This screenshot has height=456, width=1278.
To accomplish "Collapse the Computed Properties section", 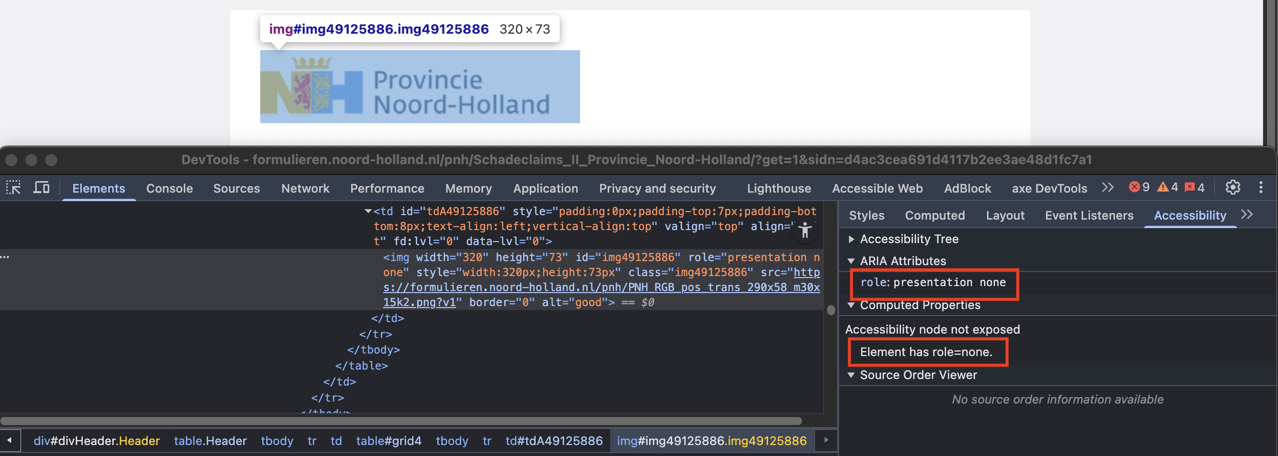I will pos(852,305).
